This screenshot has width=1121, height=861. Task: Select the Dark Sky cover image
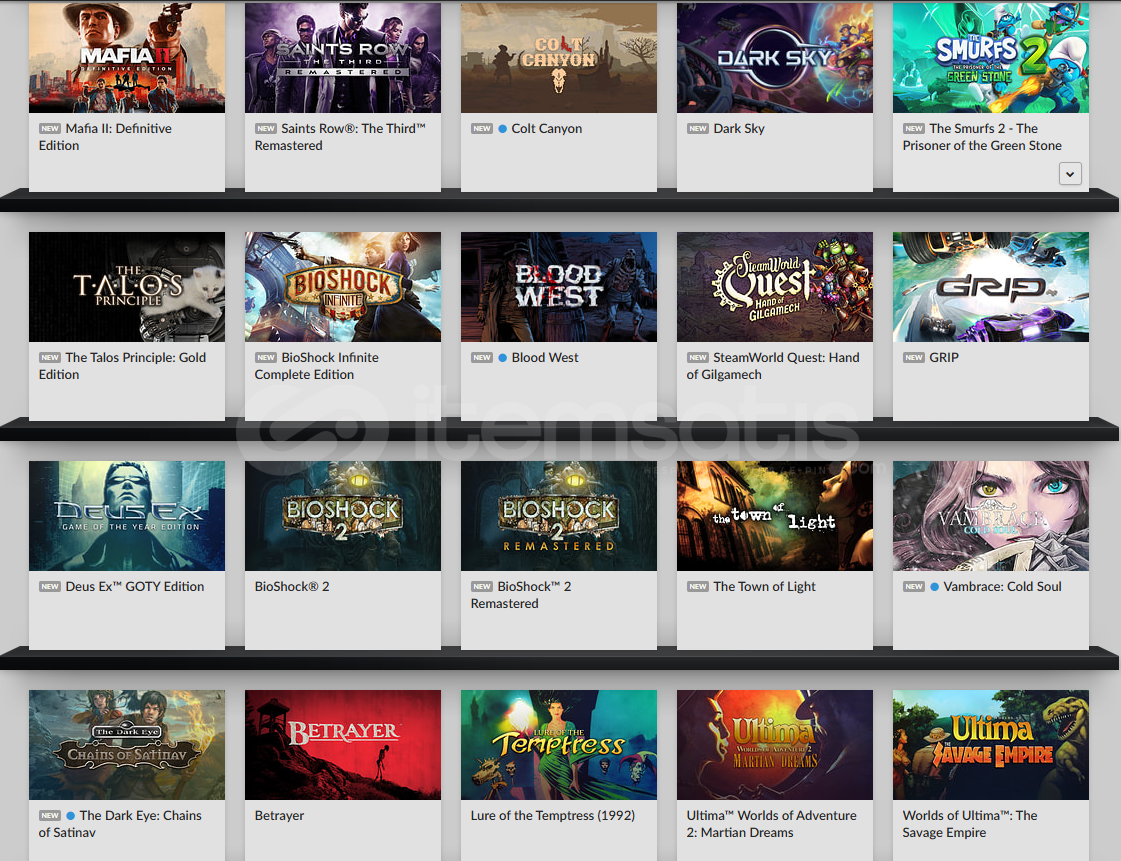tap(775, 58)
